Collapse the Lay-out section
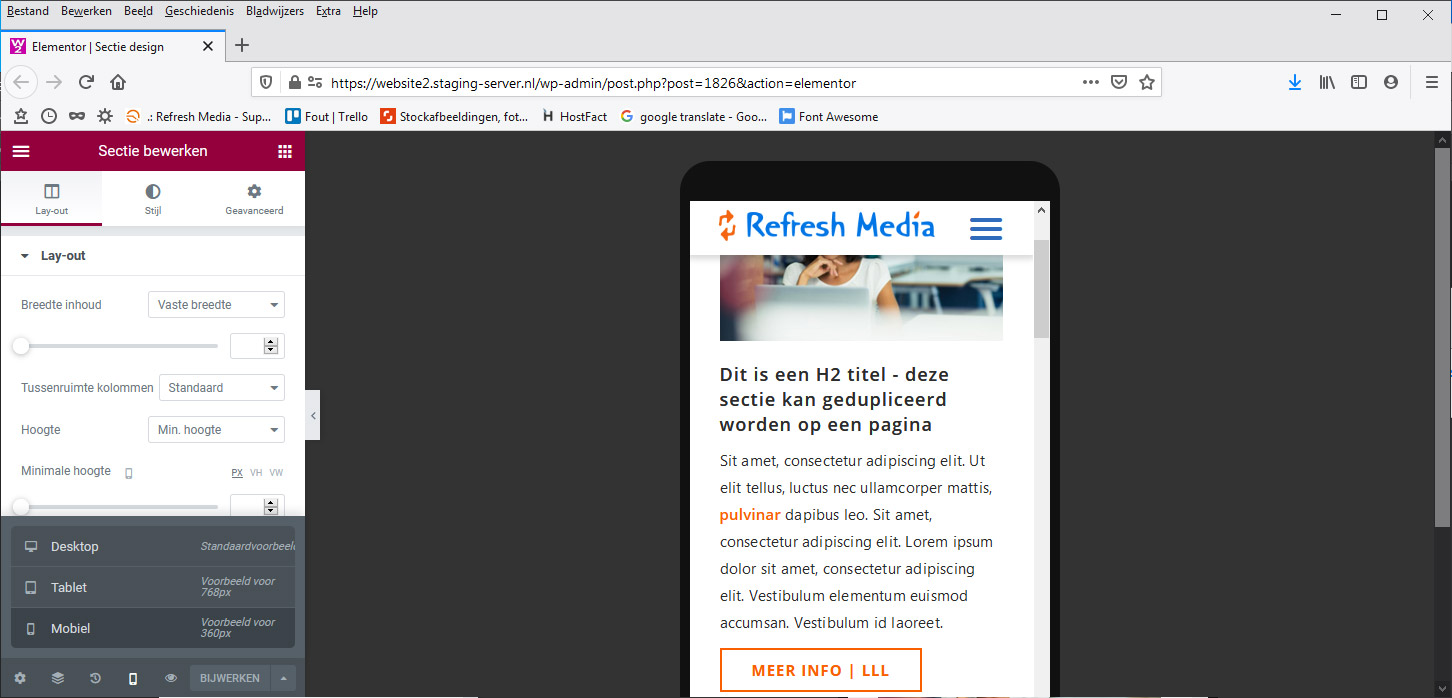This screenshot has height=698, width=1452. 25,256
